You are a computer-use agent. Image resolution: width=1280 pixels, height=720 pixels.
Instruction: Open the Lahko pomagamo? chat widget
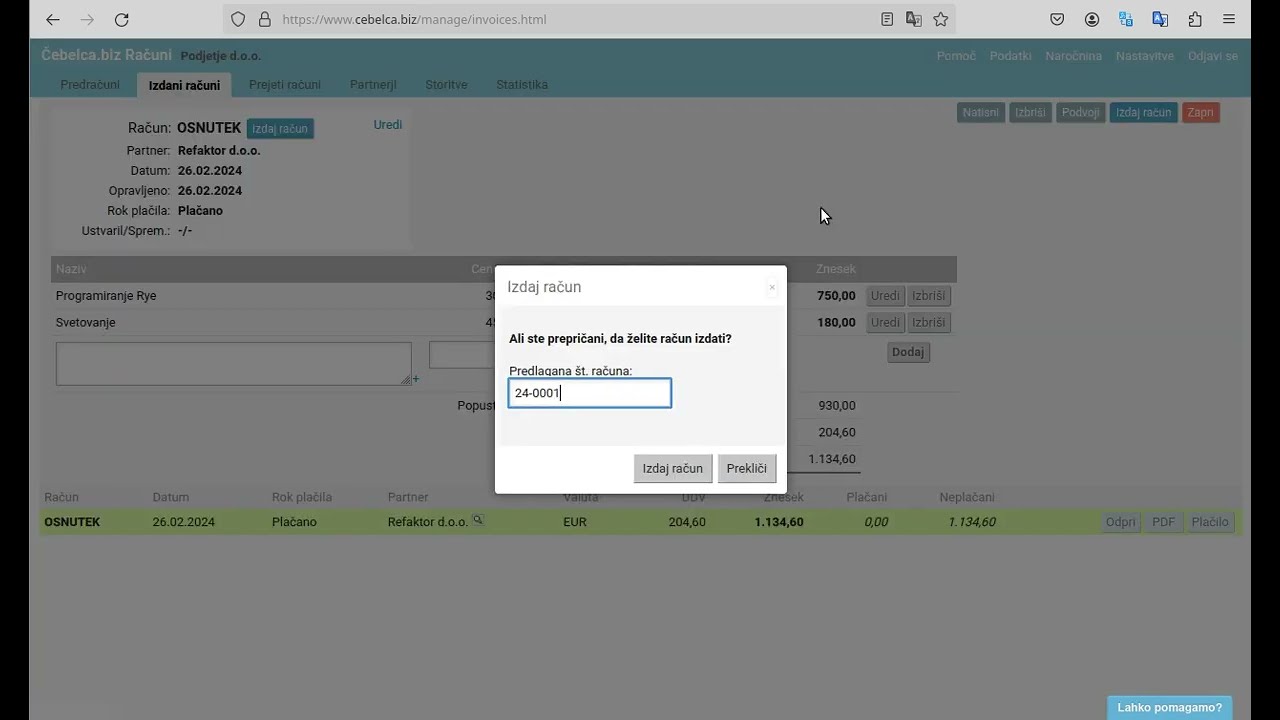click(x=1170, y=707)
